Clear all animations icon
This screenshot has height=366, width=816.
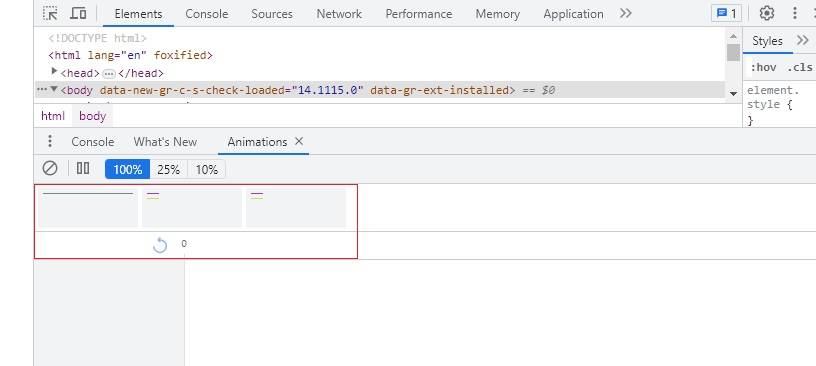click(50, 168)
